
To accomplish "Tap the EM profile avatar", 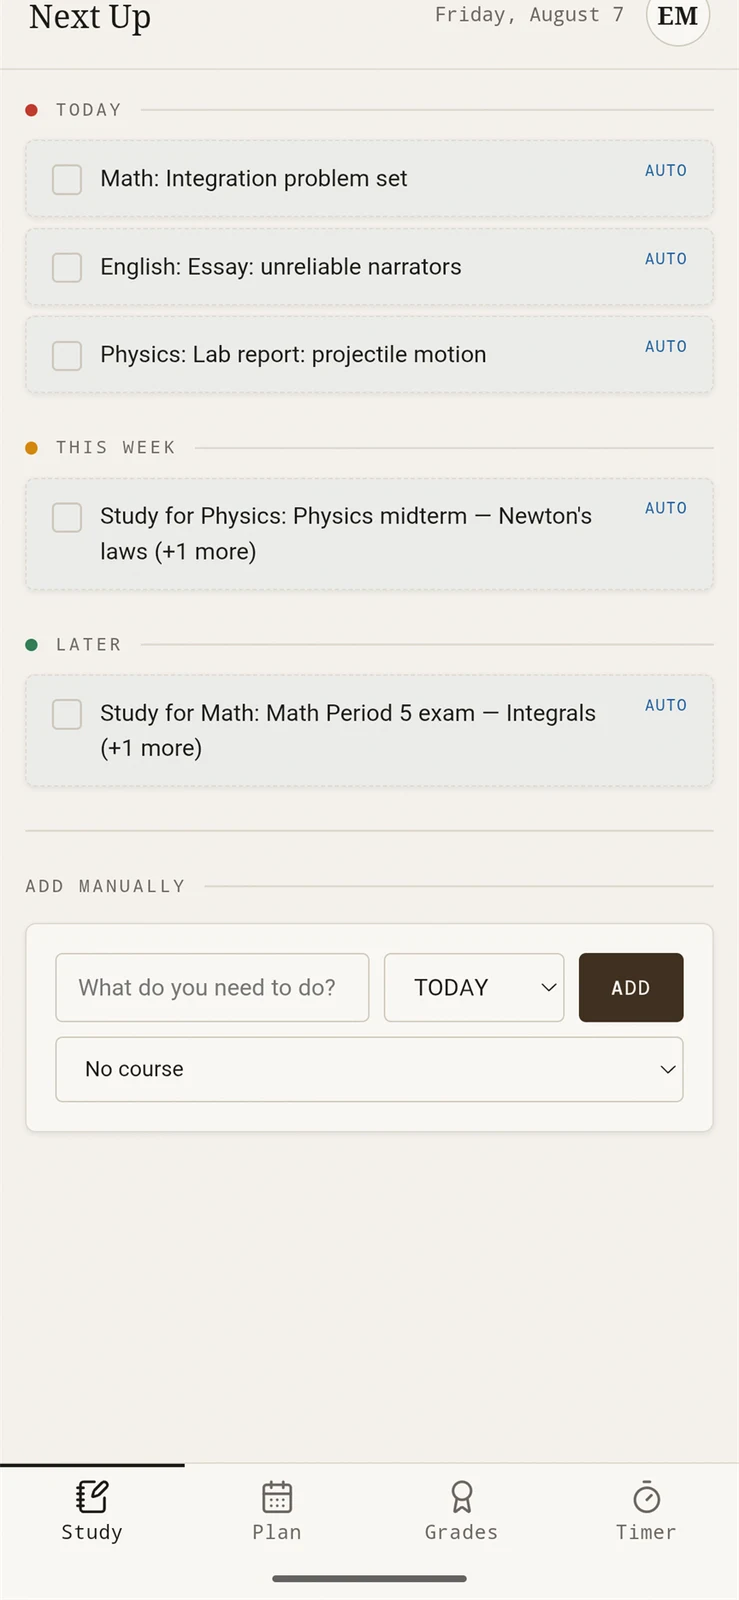I will [x=678, y=16].
